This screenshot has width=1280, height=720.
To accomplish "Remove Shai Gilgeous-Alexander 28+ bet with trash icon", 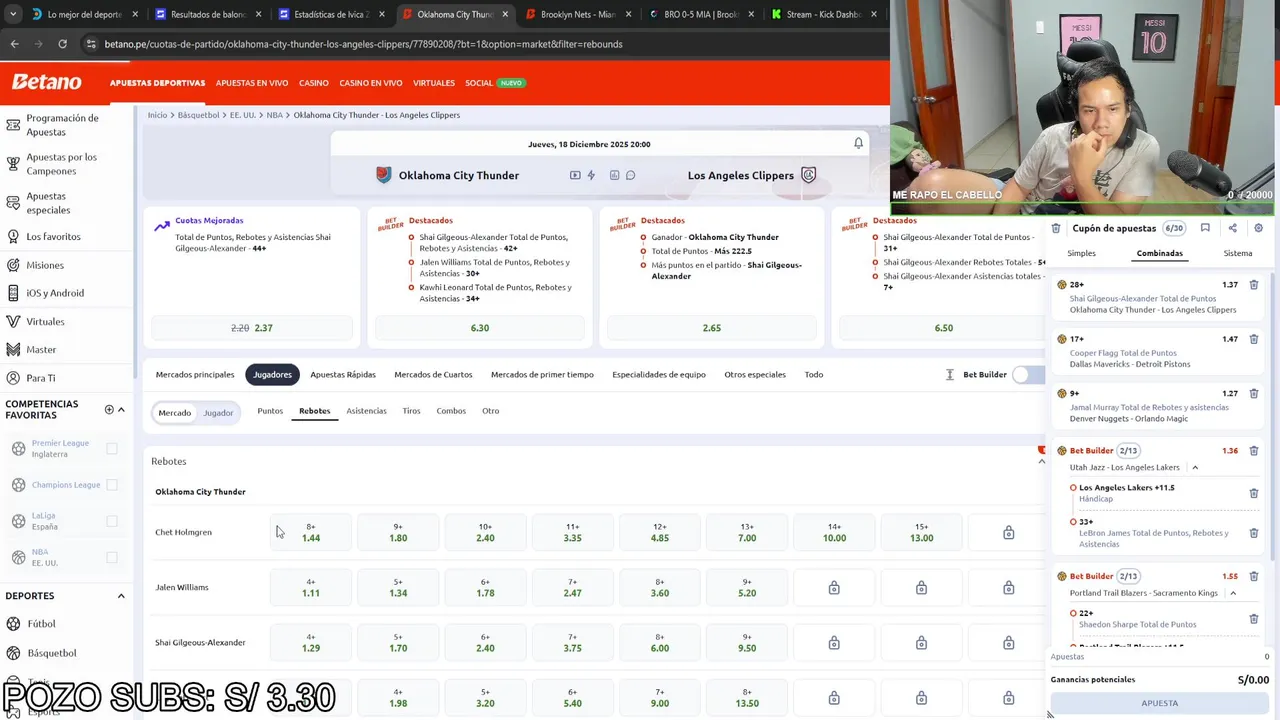I will tap(1254, 285).
